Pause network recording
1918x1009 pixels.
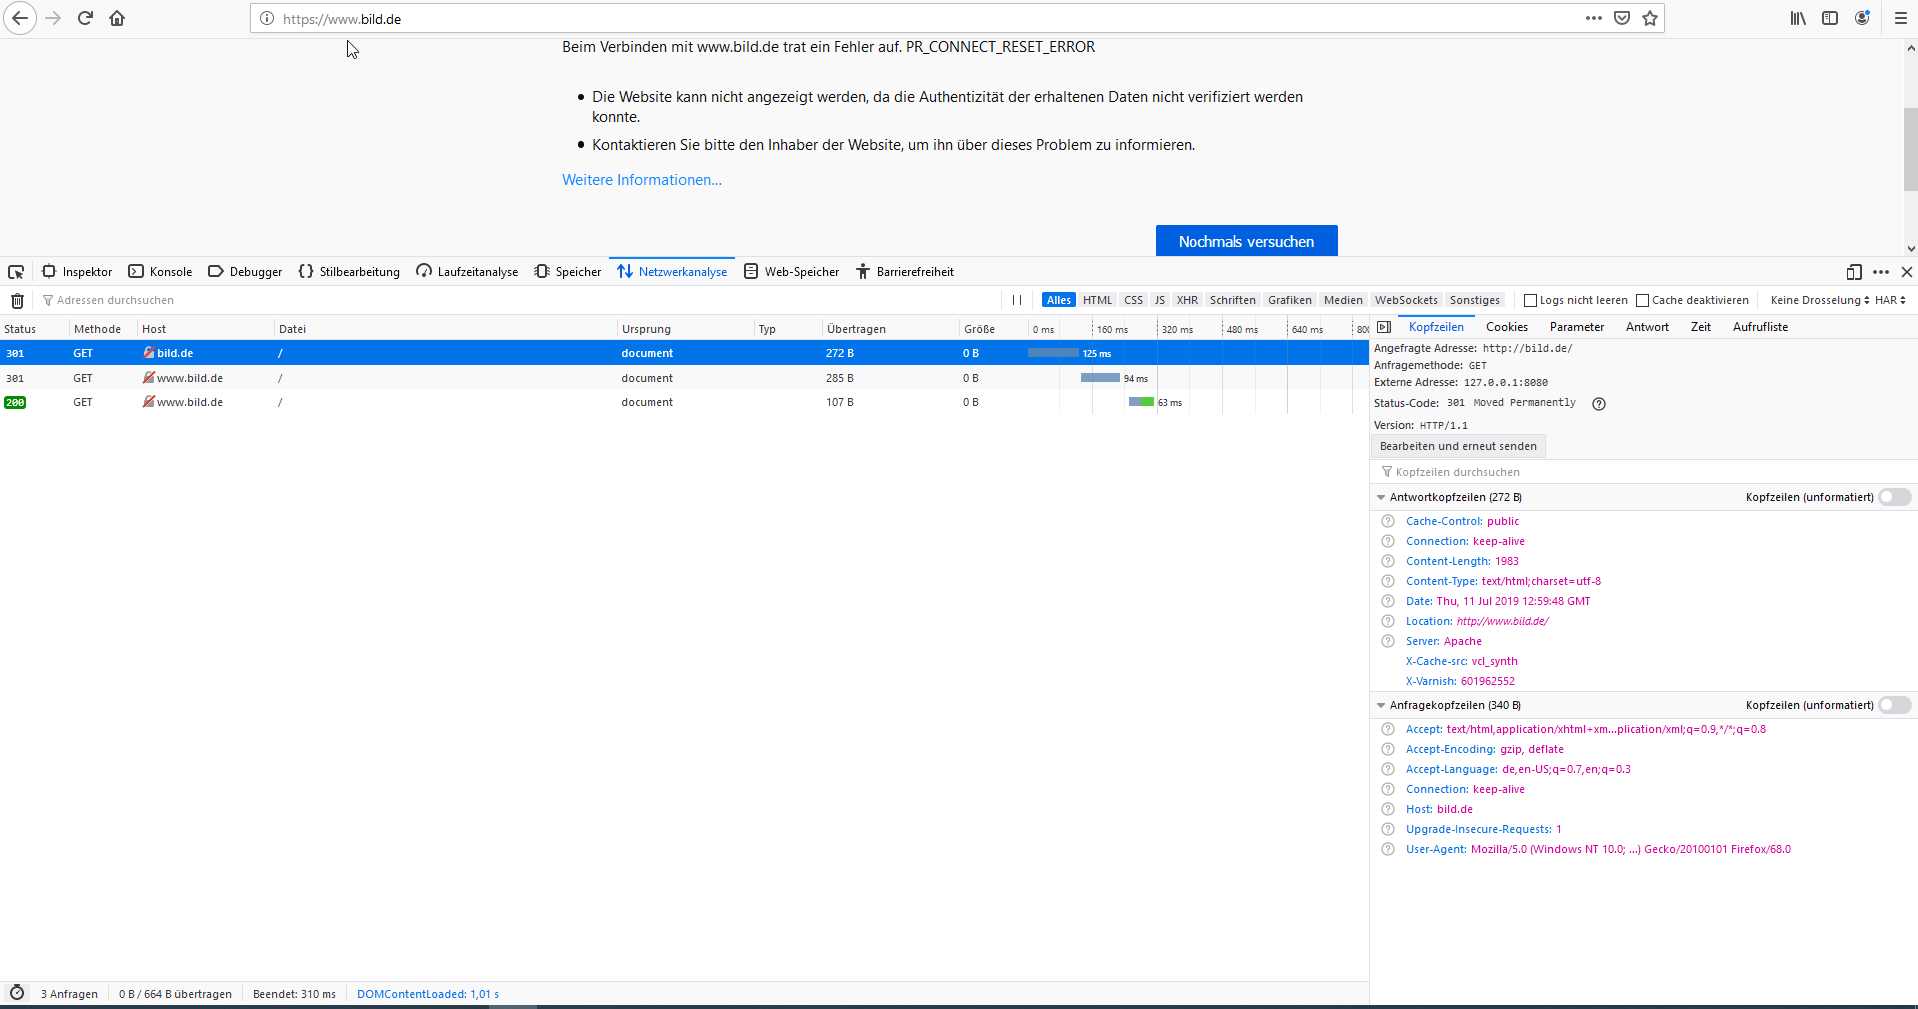point(1017,300)
